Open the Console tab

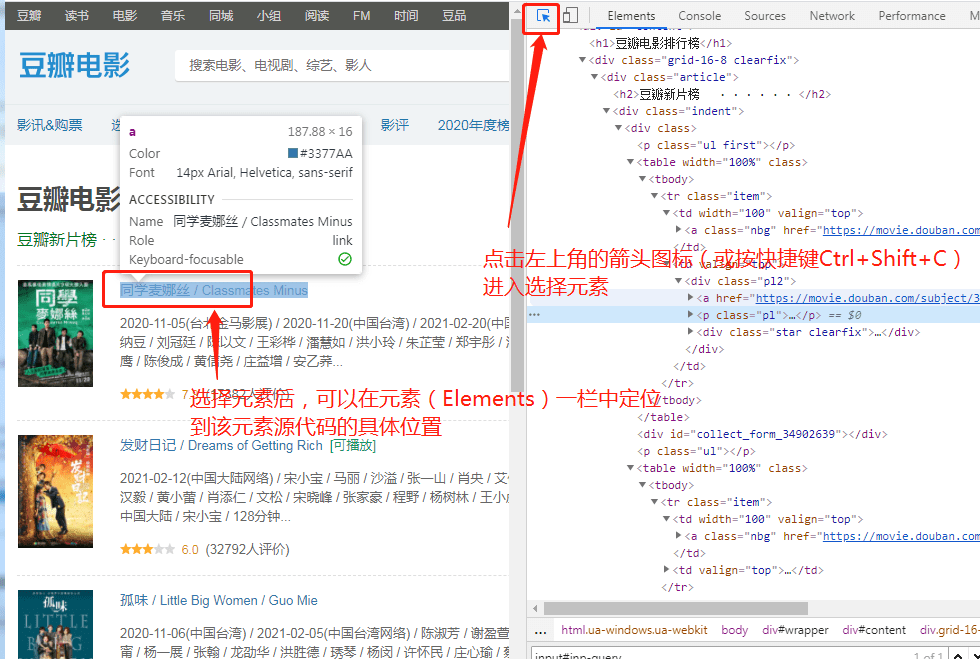click(699, 16)
